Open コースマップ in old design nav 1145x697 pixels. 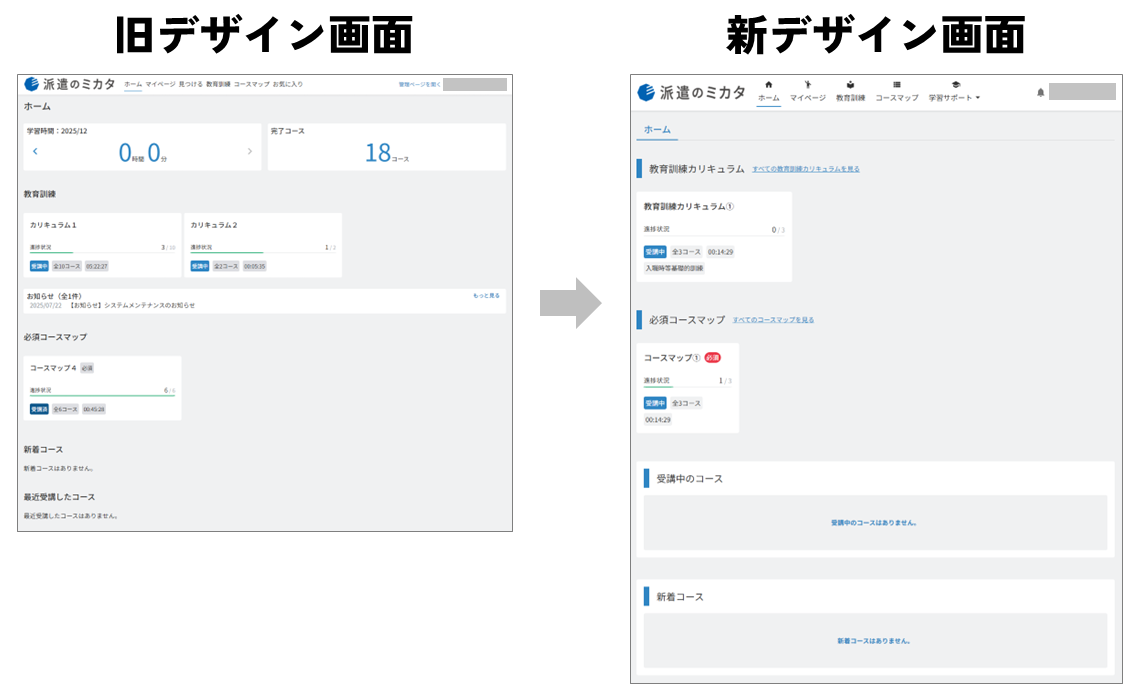point(252,84)
